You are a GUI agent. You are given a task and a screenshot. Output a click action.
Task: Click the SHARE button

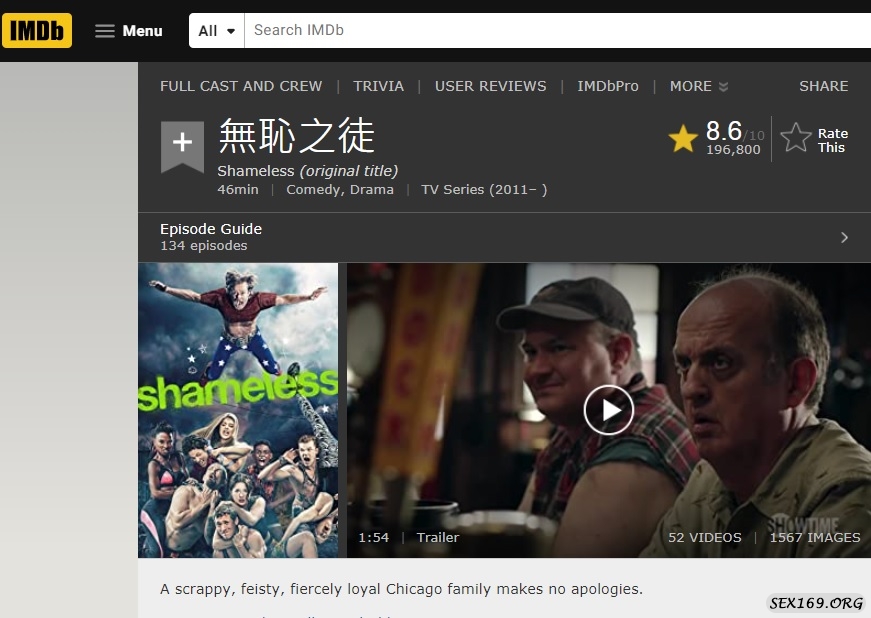click(823, 86)
